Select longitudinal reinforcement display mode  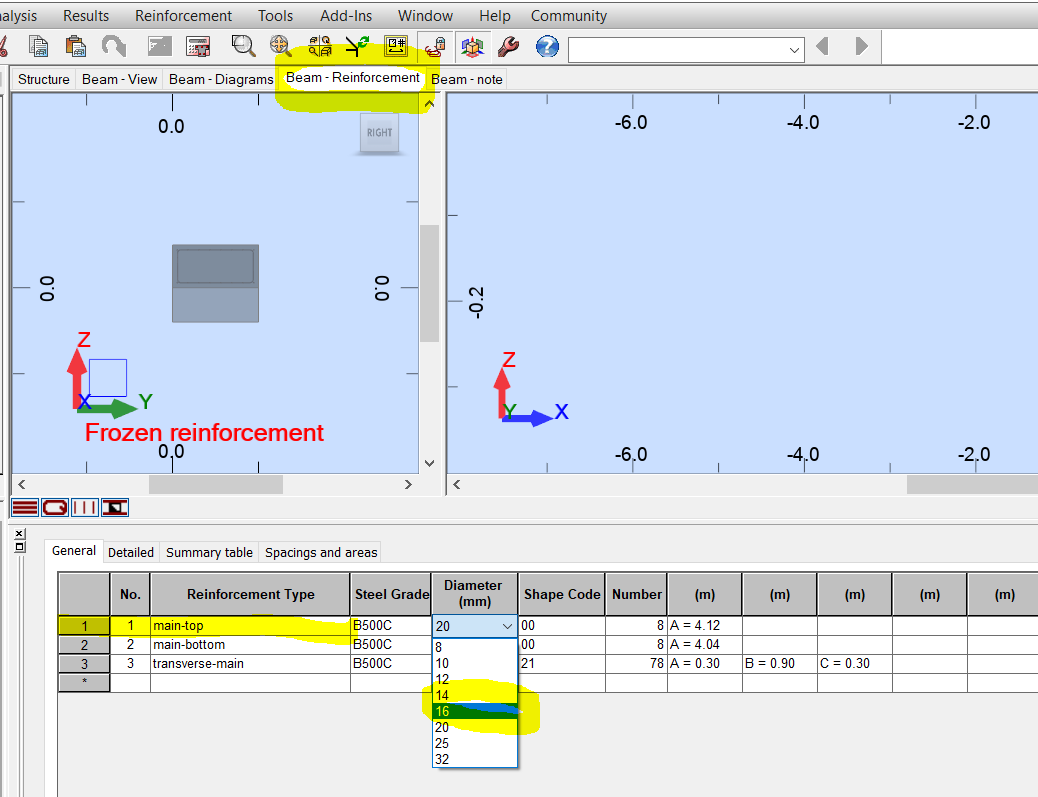click(24, 507)
